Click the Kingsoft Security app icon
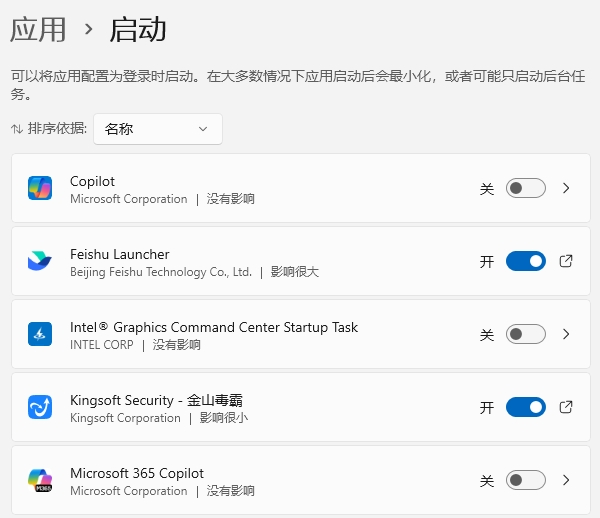The width and height of the screenshot is (600, 518). click(40, 407)
